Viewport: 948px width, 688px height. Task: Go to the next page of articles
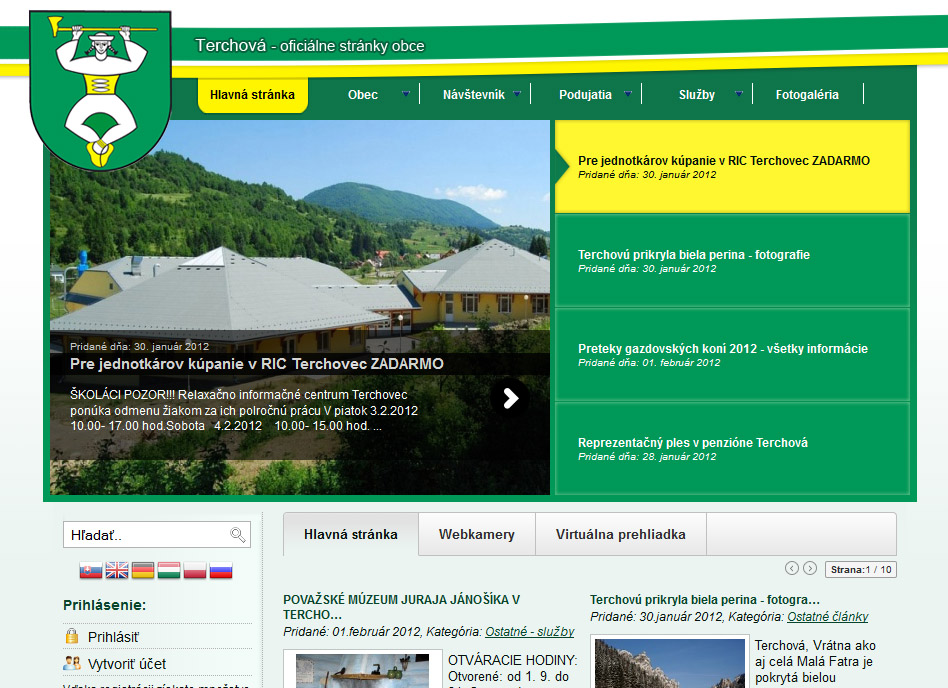coord(810,568)
